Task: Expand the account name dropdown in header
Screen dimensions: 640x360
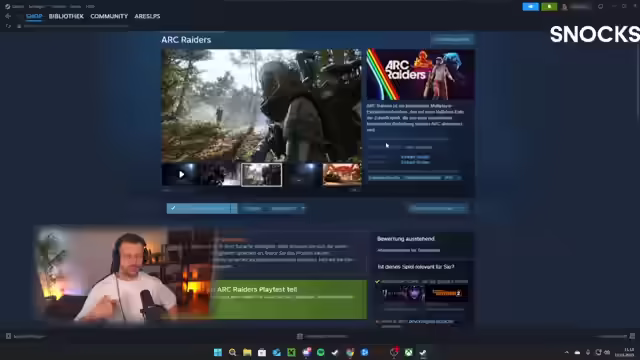Action: (x=580, y=7)
